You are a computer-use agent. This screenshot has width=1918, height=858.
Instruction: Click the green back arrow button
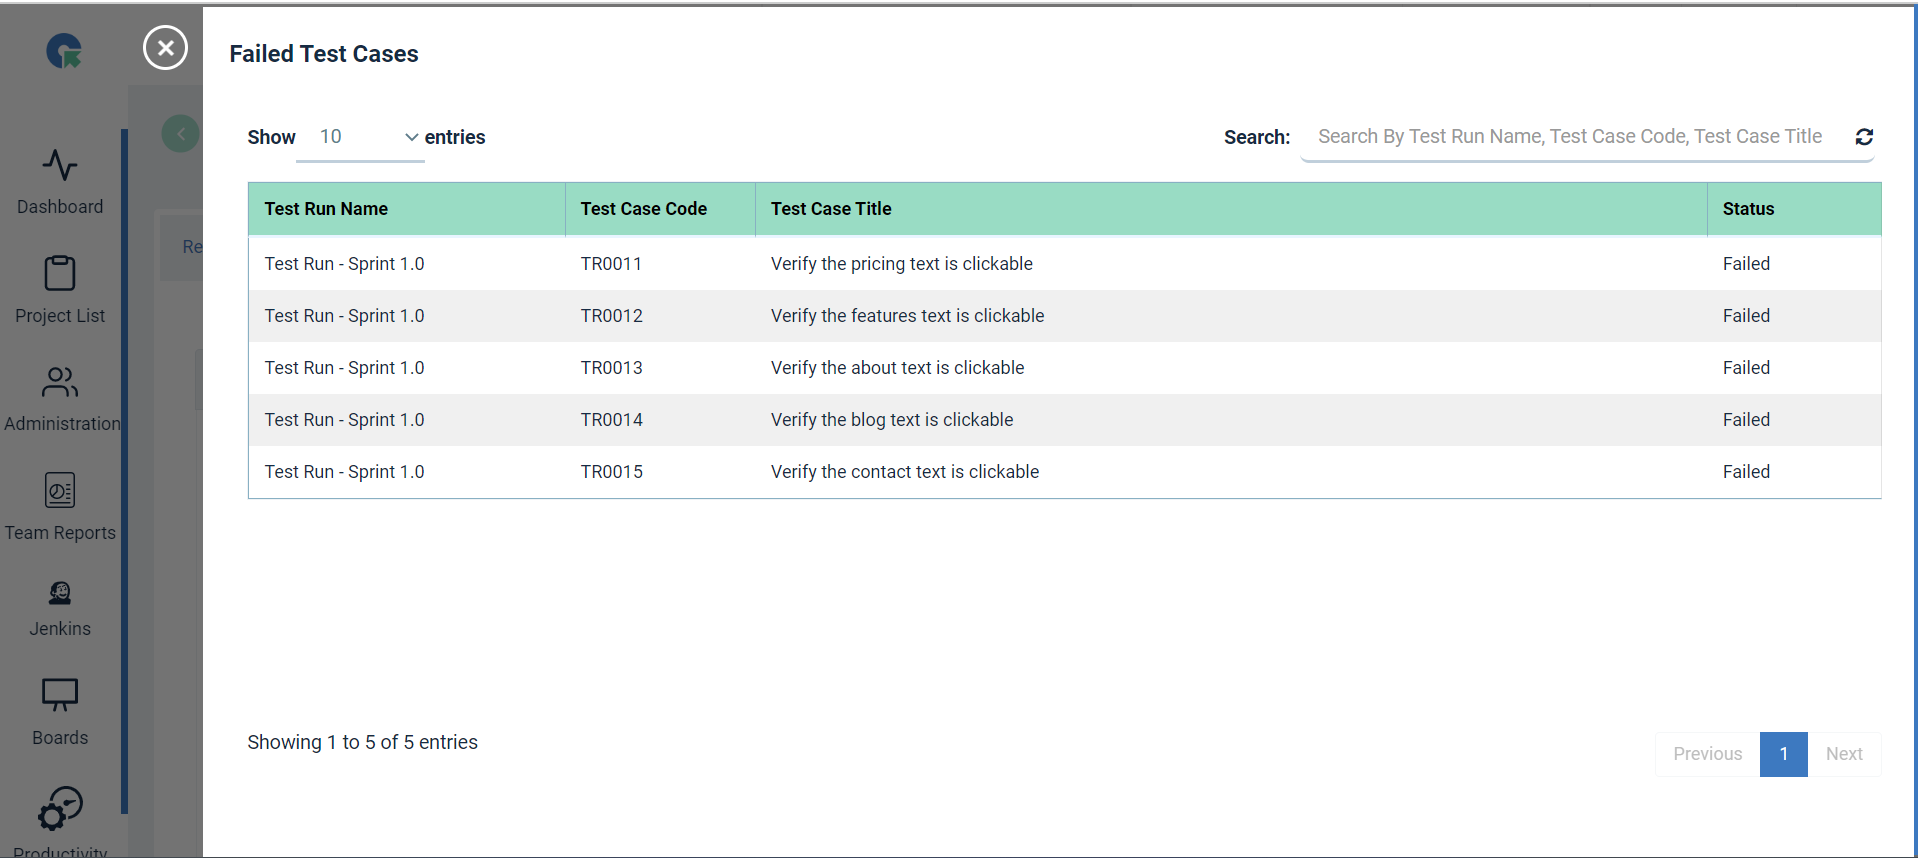(x=180, y=134)
